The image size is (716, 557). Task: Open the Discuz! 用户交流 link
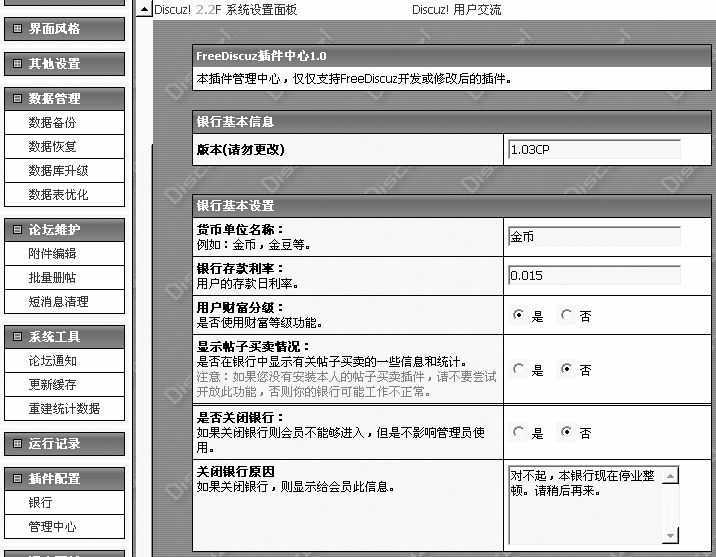coord(456,10)
